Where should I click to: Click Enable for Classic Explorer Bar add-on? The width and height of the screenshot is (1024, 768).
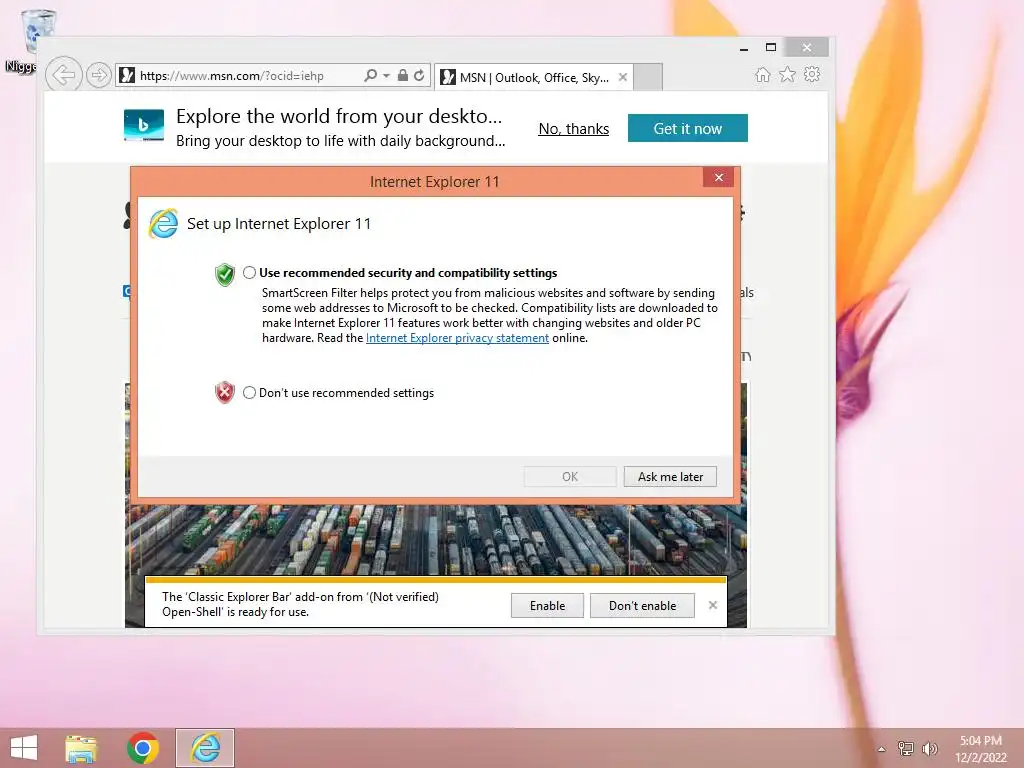pos(547,605)
